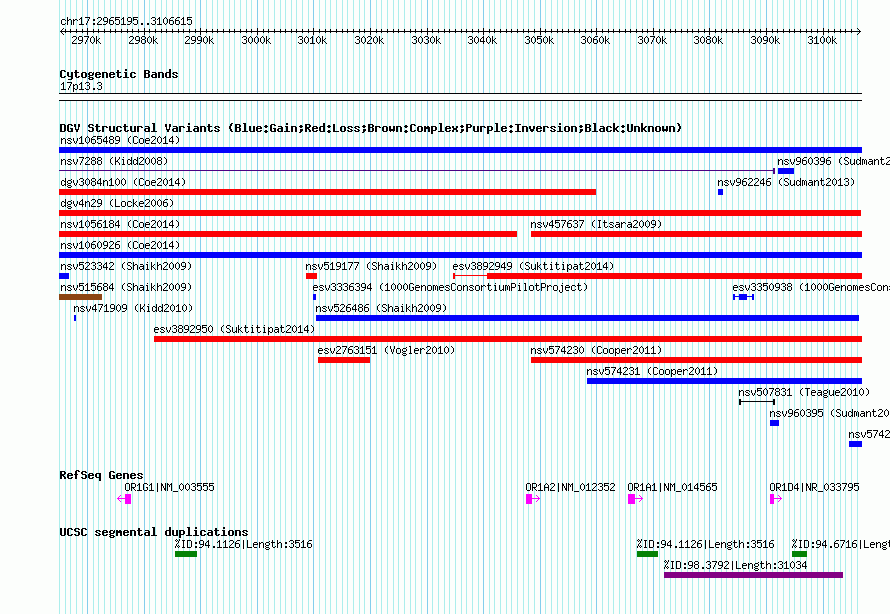Select the OR1A2 gene magenta glyph
The image size is (890, 614).
pos(533,499)
